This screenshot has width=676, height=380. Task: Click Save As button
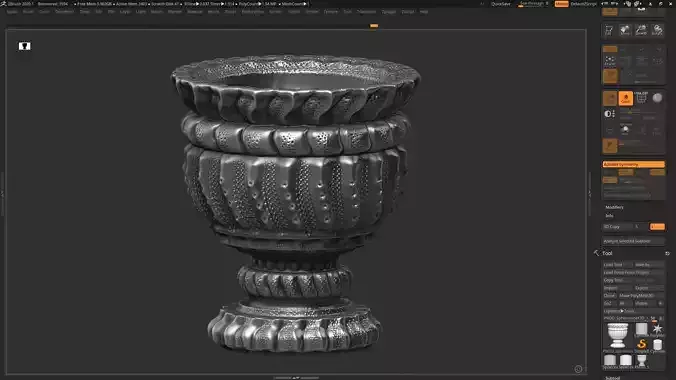(x=649, y=264)
